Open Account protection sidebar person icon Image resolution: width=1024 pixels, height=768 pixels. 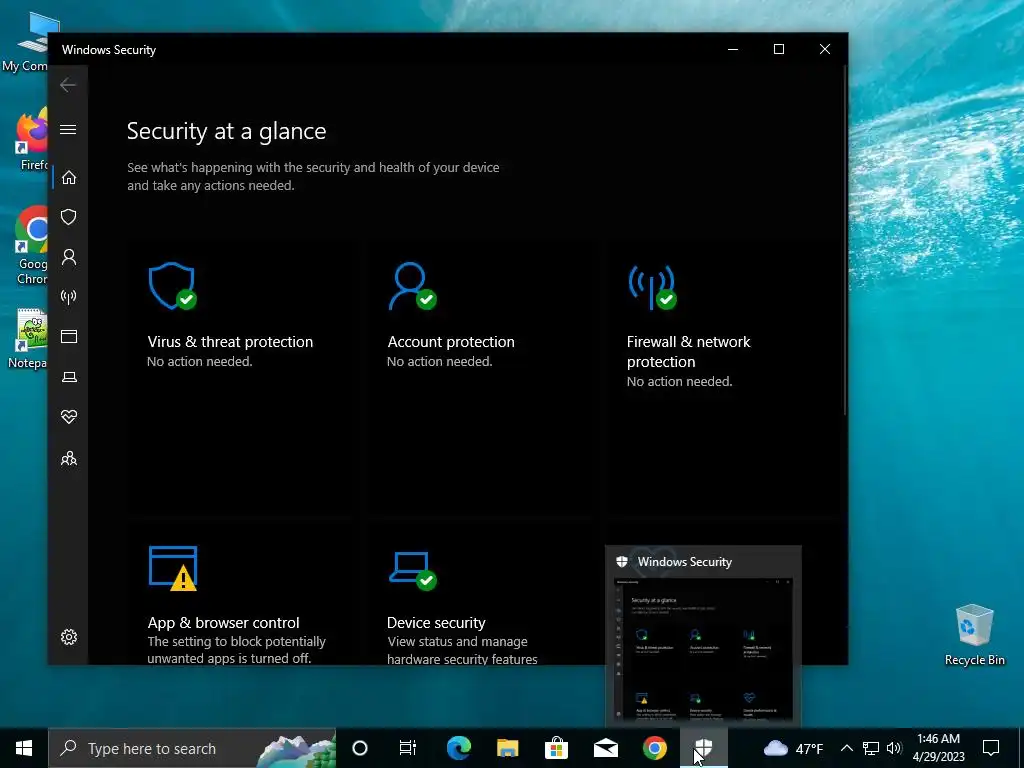69,257
